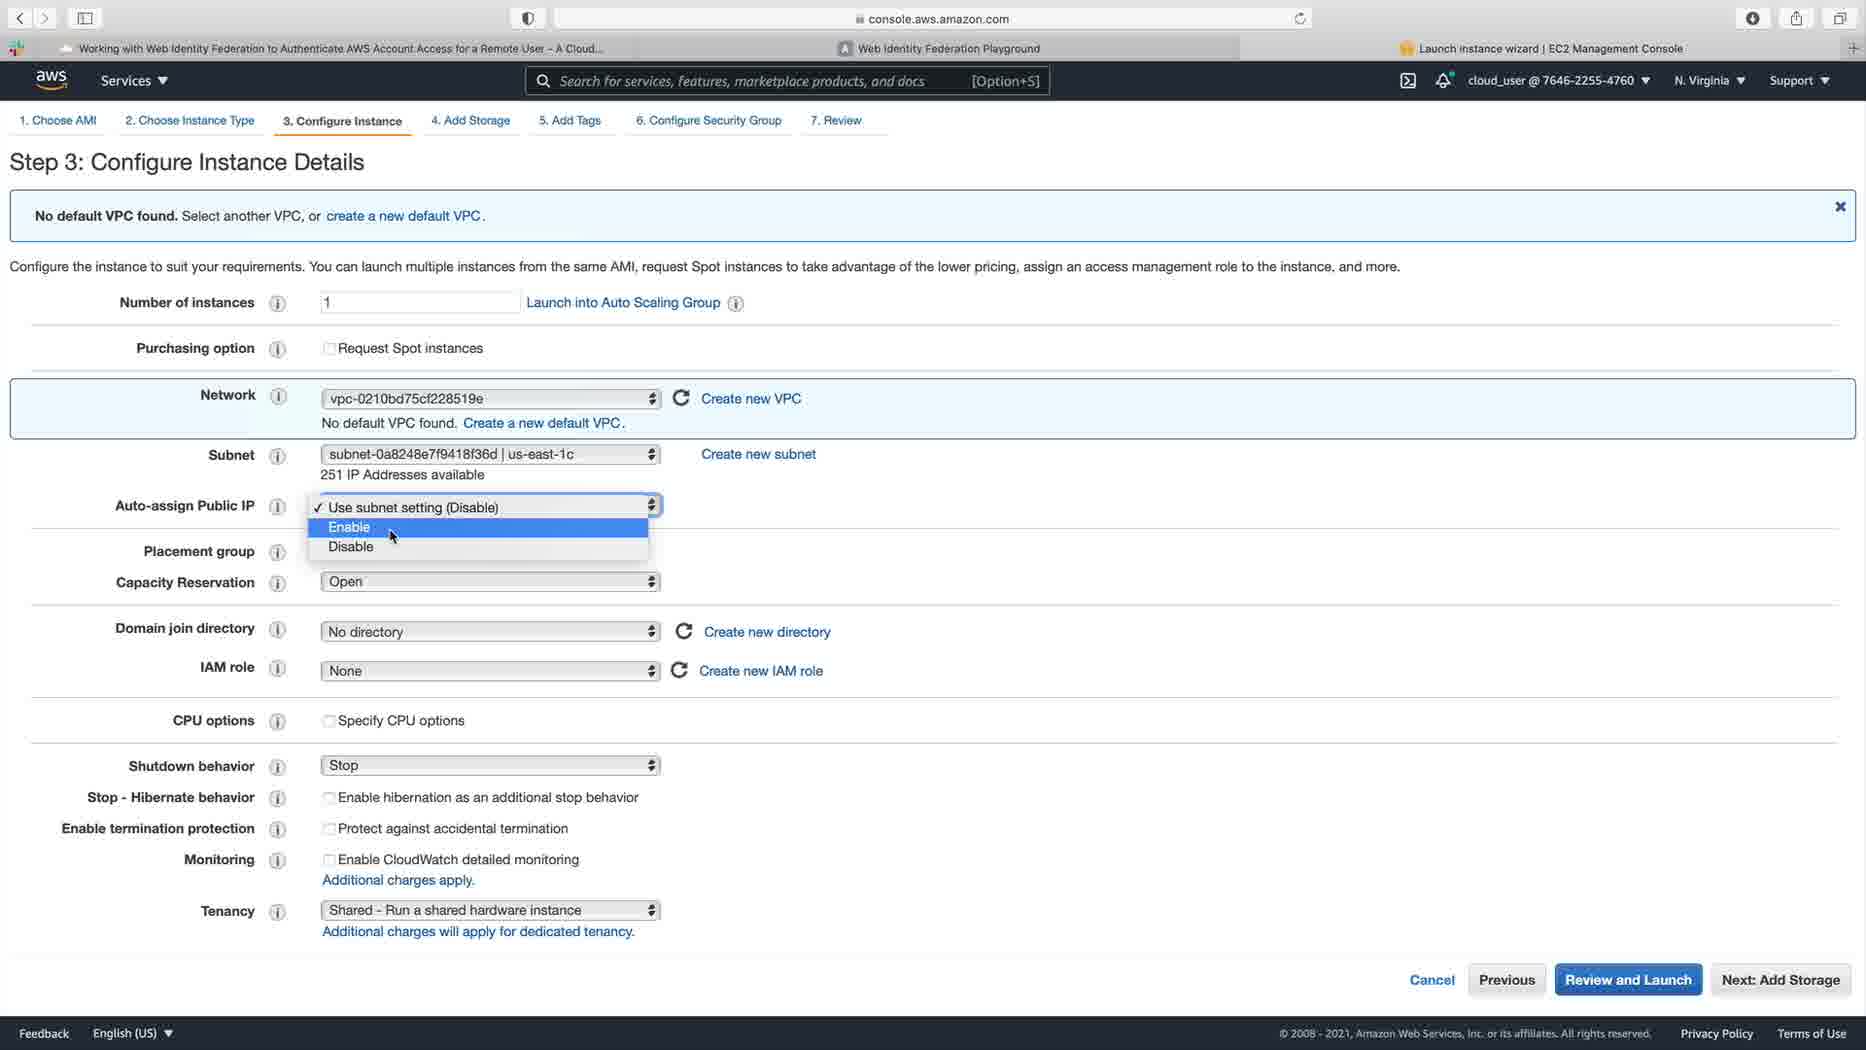Screen dimensions: 1866x1050
Task: Refresh the Network VPC list
Action: coord(681,398)
